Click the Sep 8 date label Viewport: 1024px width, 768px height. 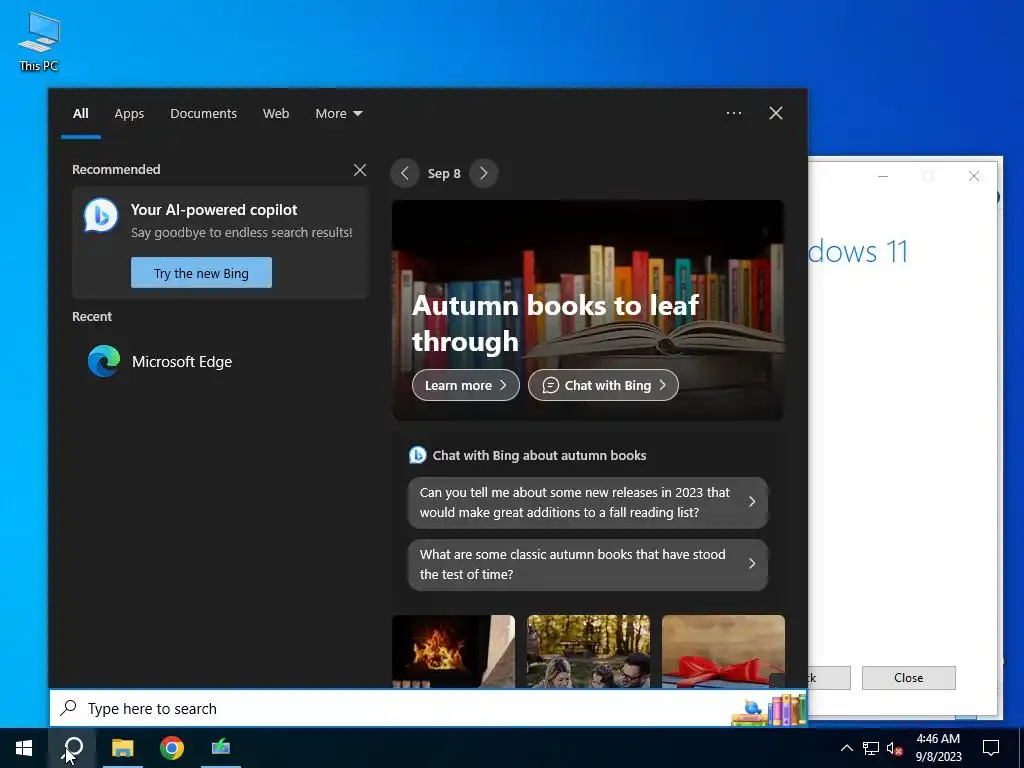[444, 174]
